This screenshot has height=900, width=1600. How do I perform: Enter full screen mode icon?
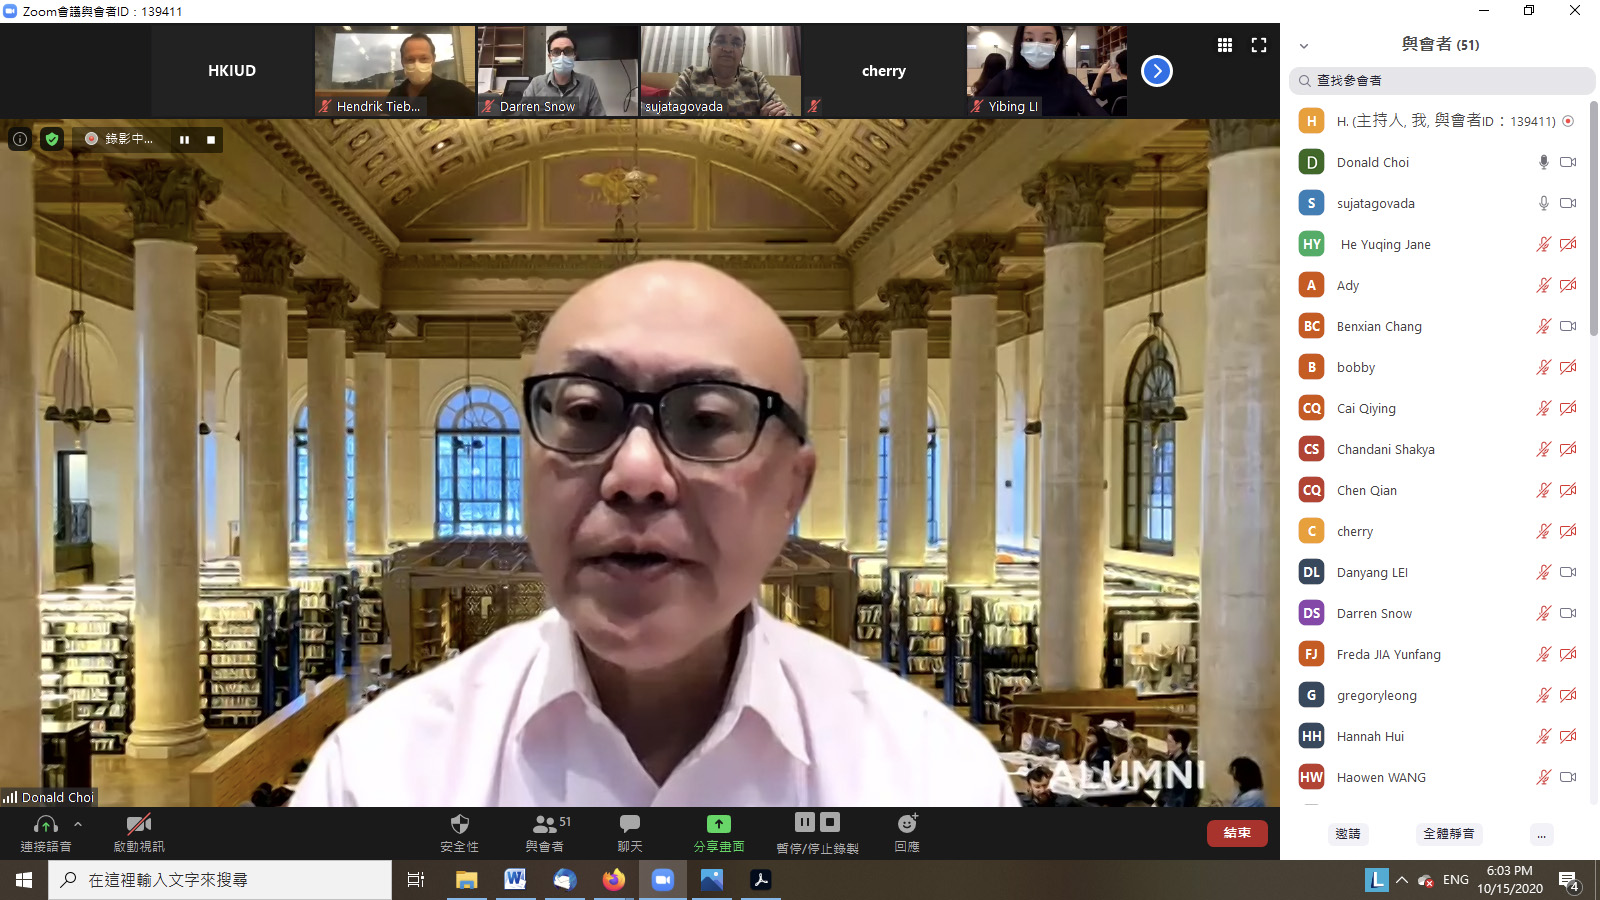pos(1259,45)
